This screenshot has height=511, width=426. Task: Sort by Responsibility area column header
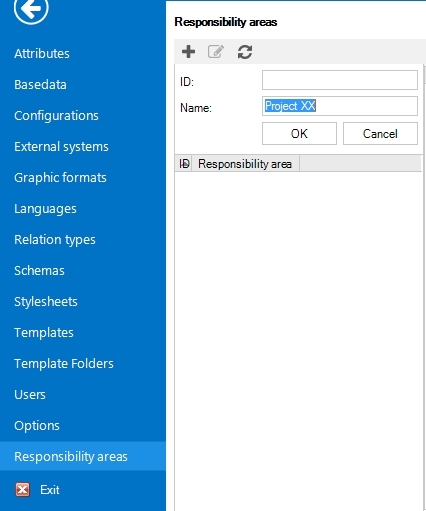pos(245,164)
